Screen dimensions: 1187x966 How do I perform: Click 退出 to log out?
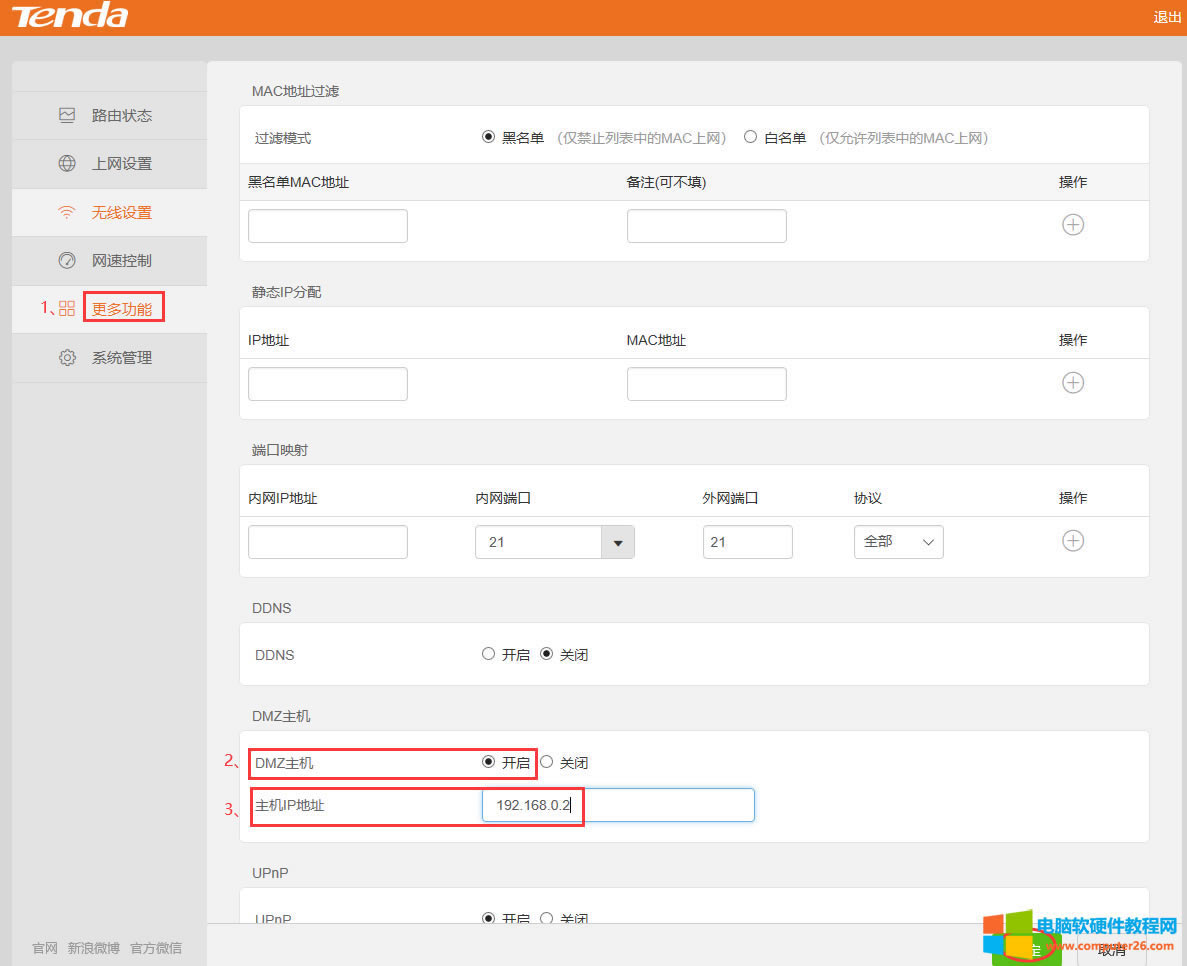[1166, 16]
